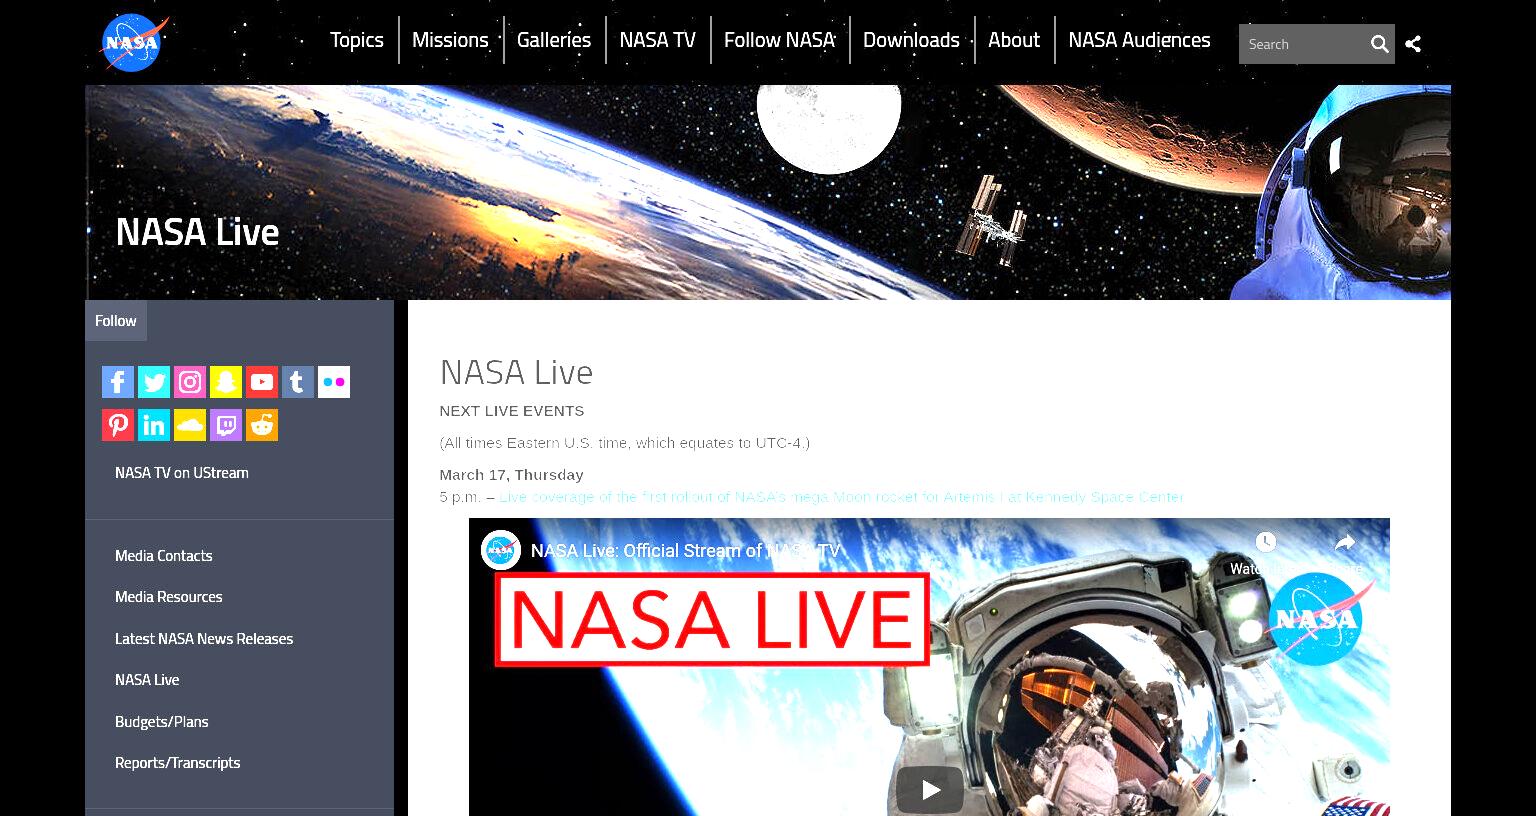Click the Watch later clock icon
The width and height of the screenshot is (1536, 816).
pyautogui.click(x=1266, y=542)
